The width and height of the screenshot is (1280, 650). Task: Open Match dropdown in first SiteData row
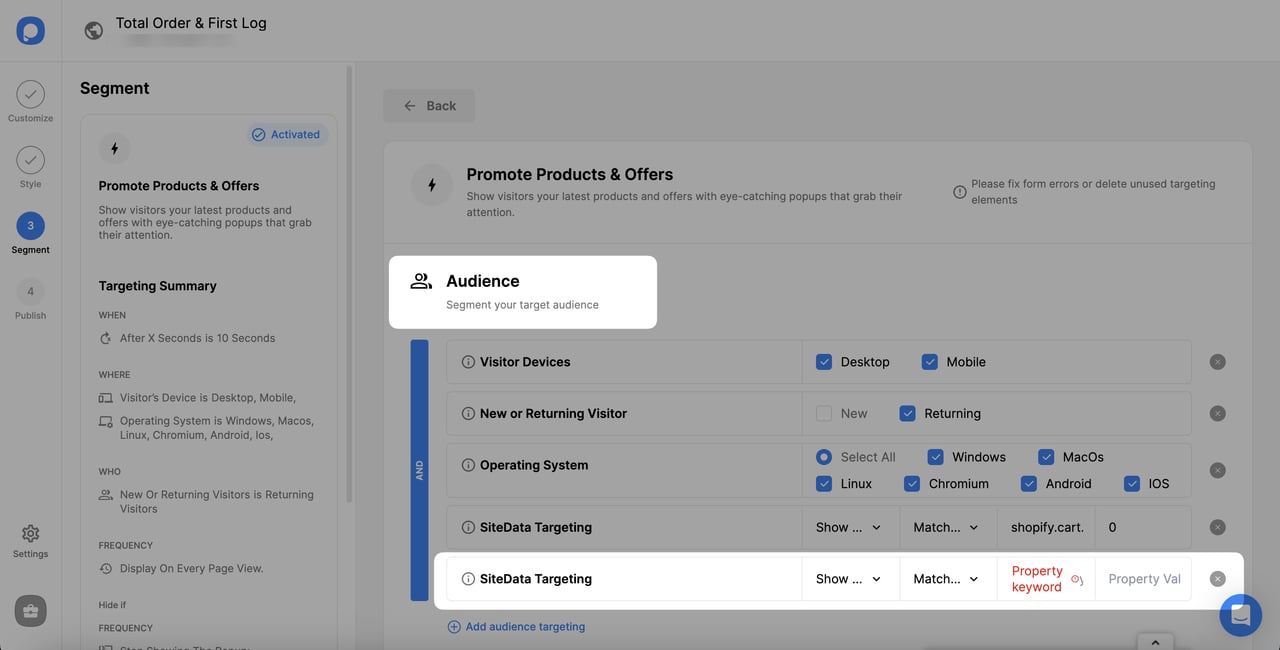[948, 527]
